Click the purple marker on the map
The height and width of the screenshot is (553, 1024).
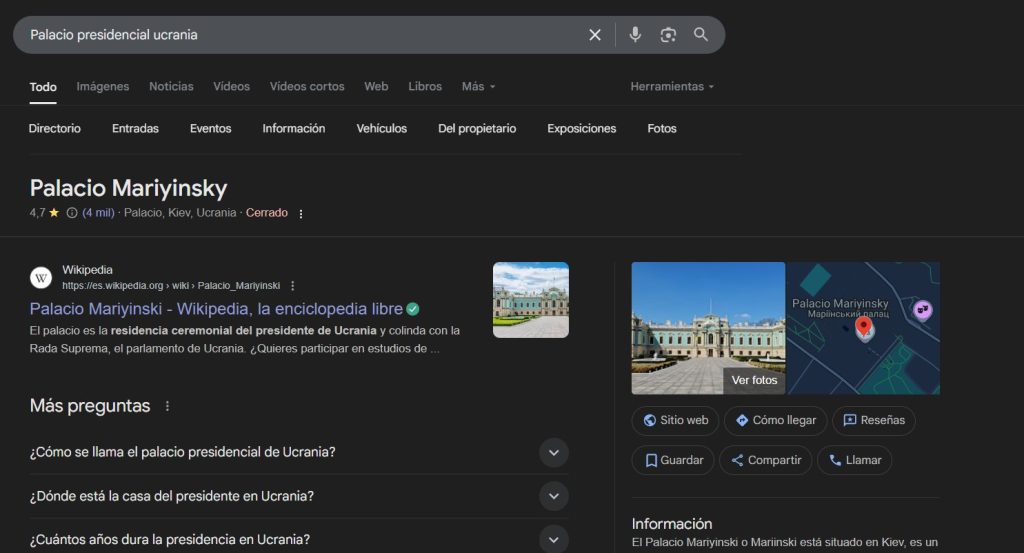[922, 310]
